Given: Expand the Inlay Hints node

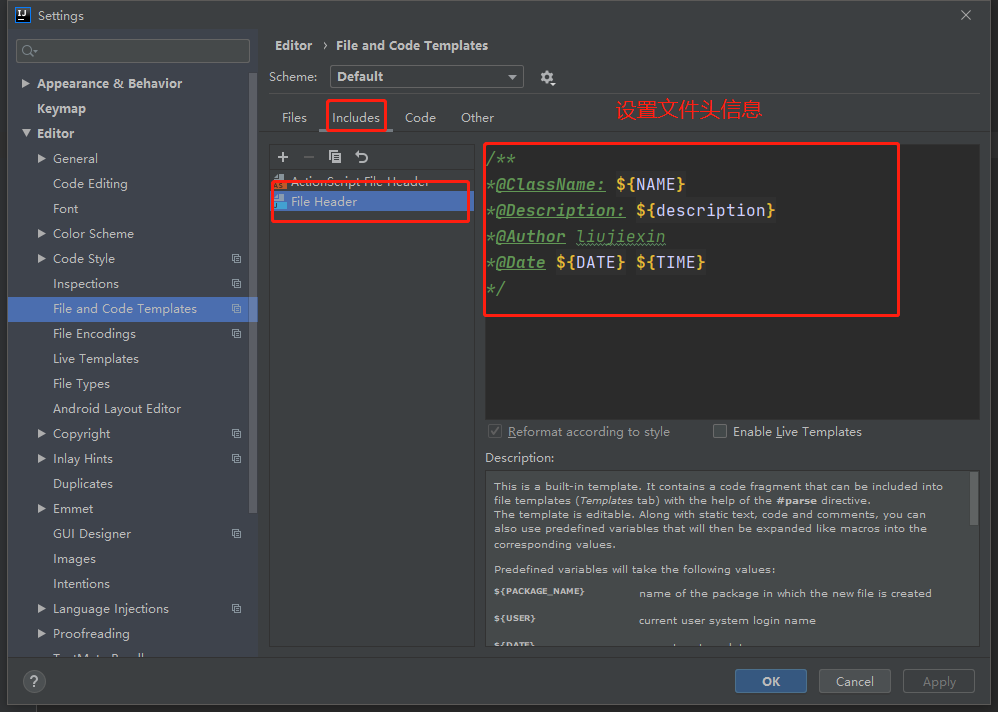Looking at the screenshot, I should pyautogui.click(x=41, y=459).
